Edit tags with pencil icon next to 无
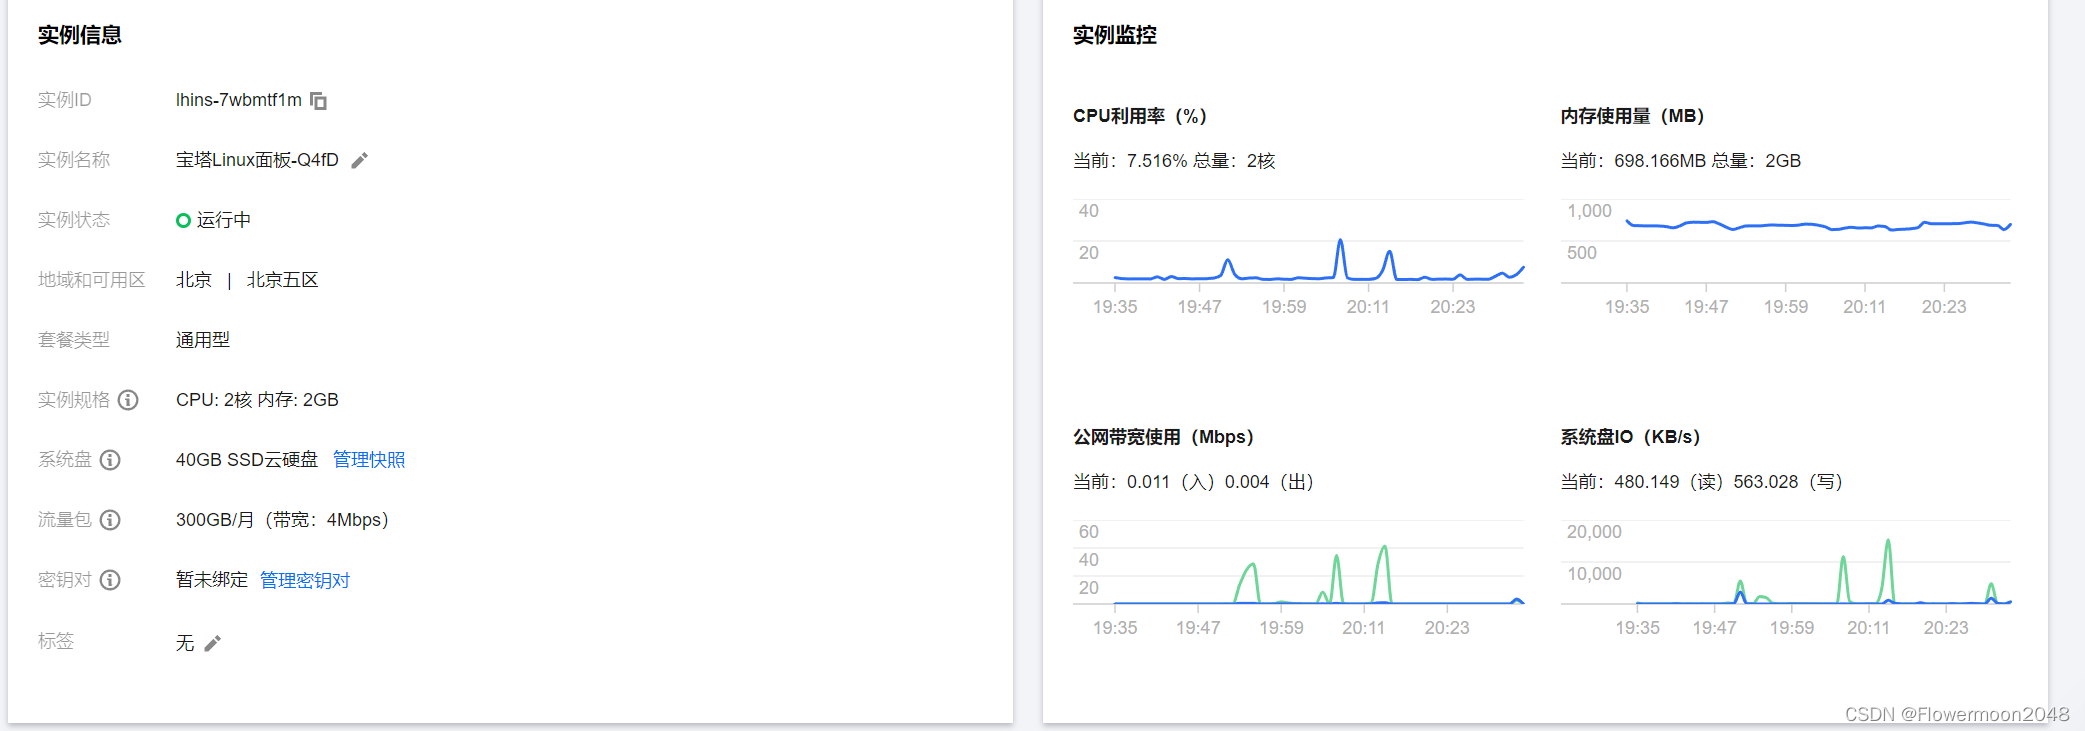Viewport: 2085px width, 731px height. pyautogui.click(x=212, y=643)
